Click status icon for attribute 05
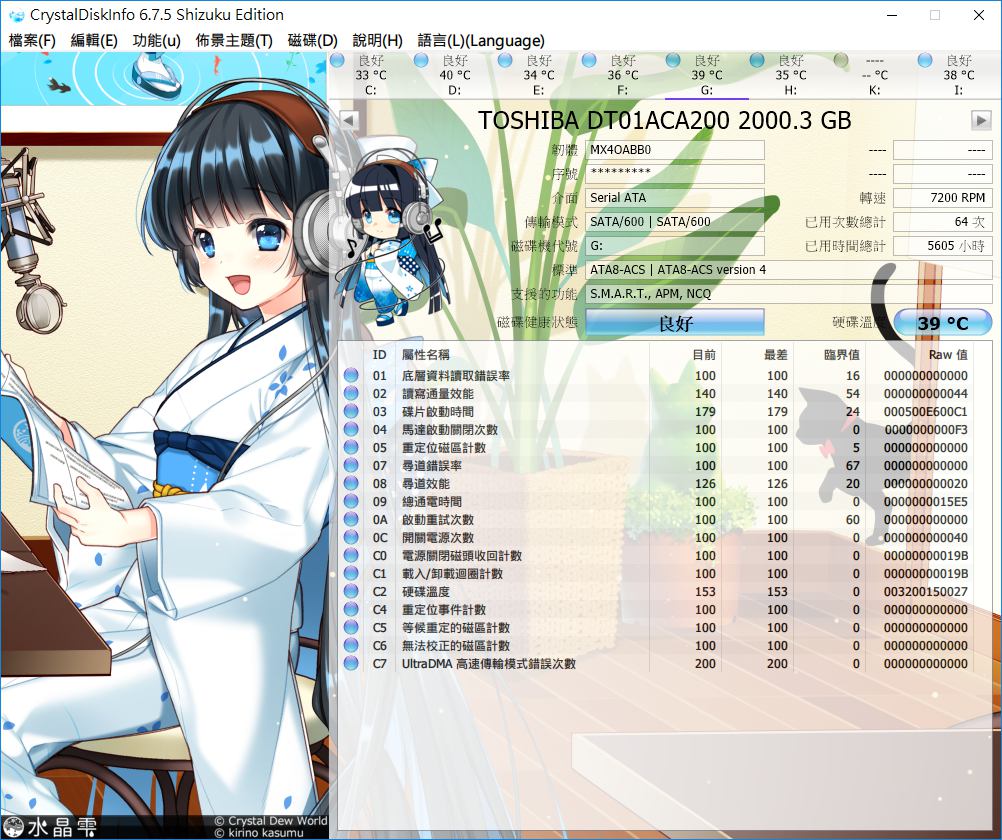1002x840 pixels. tap(351, 447)
